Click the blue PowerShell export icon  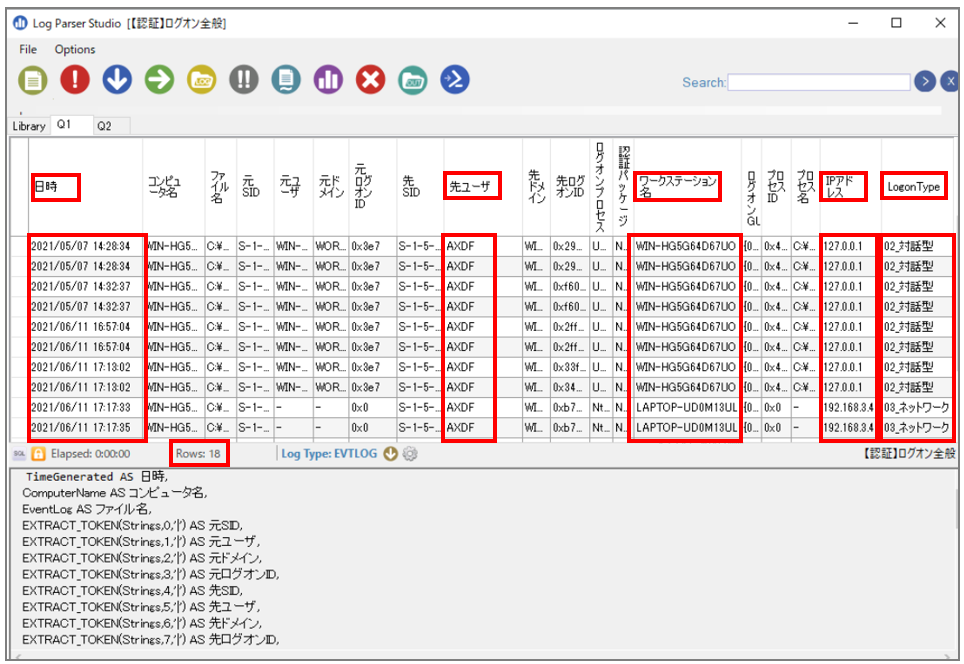tap(455, 80)
